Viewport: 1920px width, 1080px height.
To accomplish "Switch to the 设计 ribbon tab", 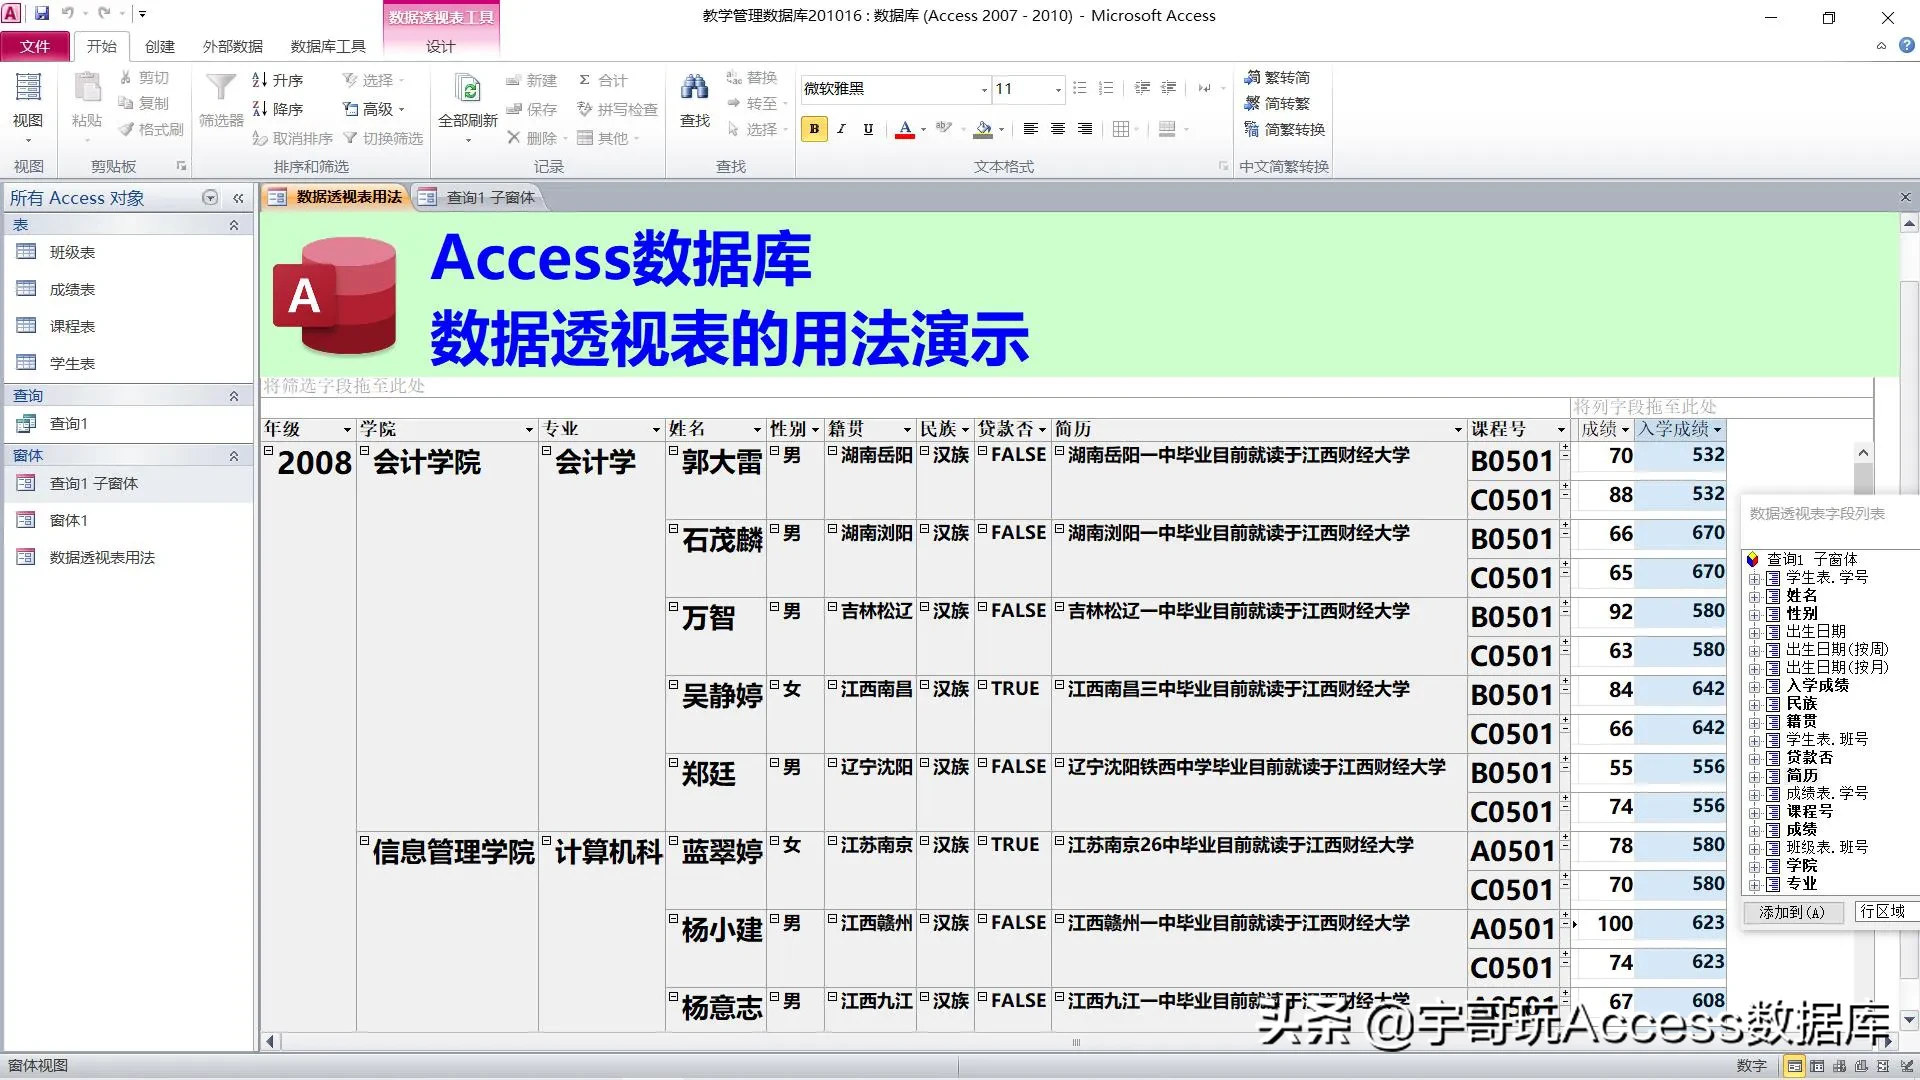I will (x=440, y=46).
